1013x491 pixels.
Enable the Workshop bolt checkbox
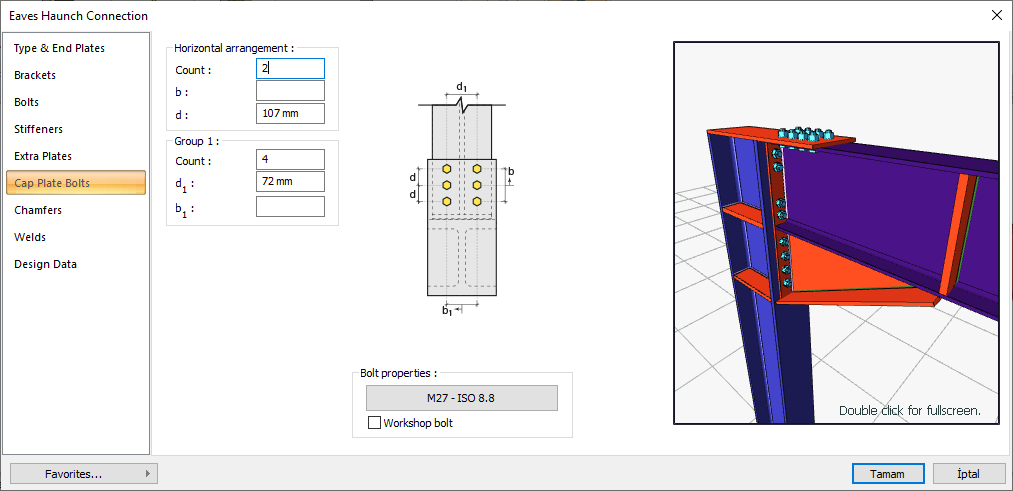tap(375, 423)
